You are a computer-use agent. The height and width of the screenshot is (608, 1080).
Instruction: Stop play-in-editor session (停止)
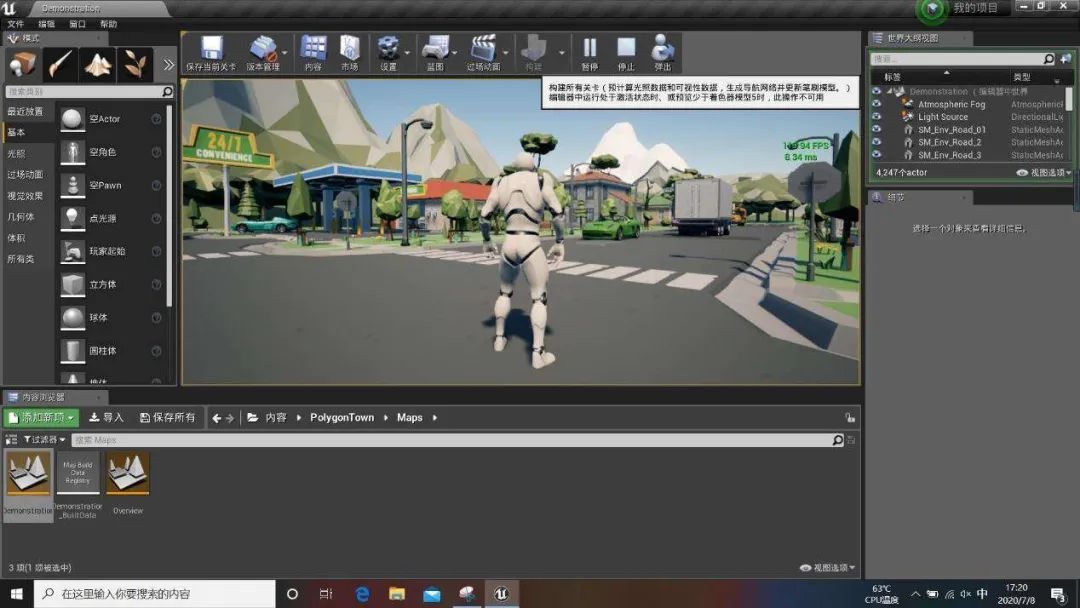click(626, 53)
